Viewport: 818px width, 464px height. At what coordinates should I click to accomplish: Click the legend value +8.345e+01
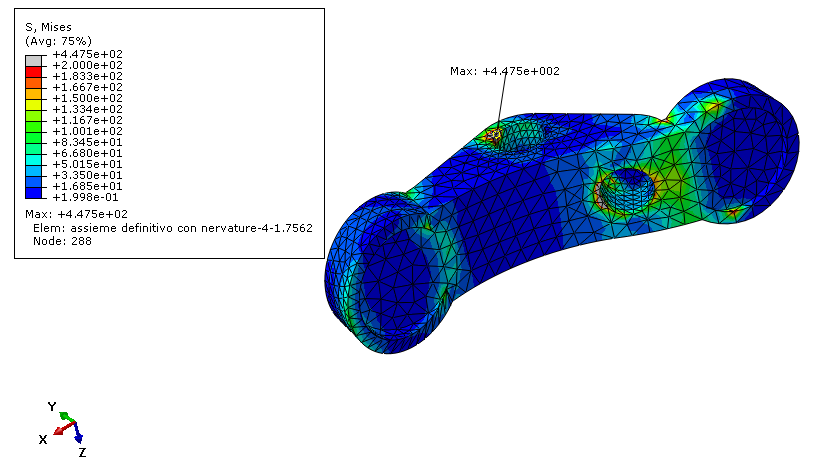[87, 142]
